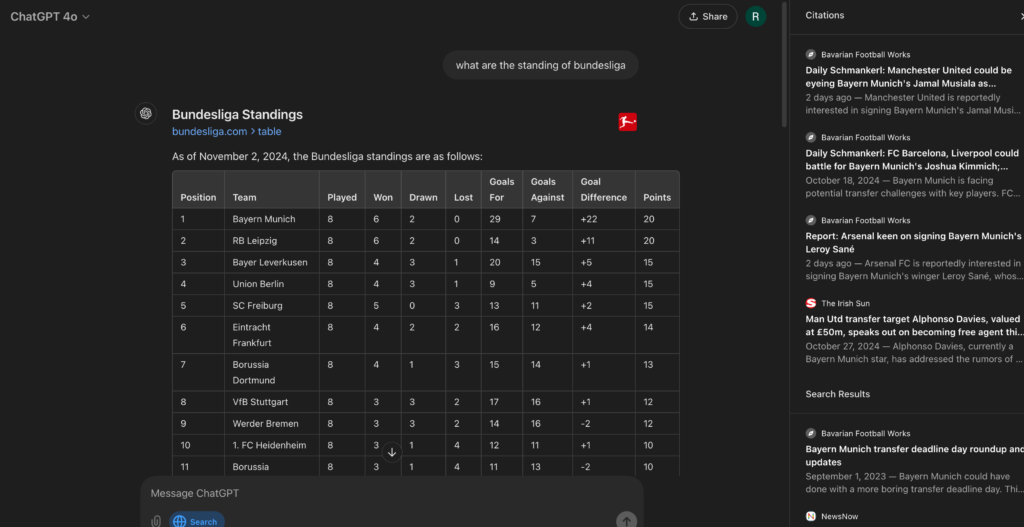Image resolution: width=1024 pixels, height=527 pixels.
Task: Click the Bundesliga logo icon
Action: (x=627, y=122)
